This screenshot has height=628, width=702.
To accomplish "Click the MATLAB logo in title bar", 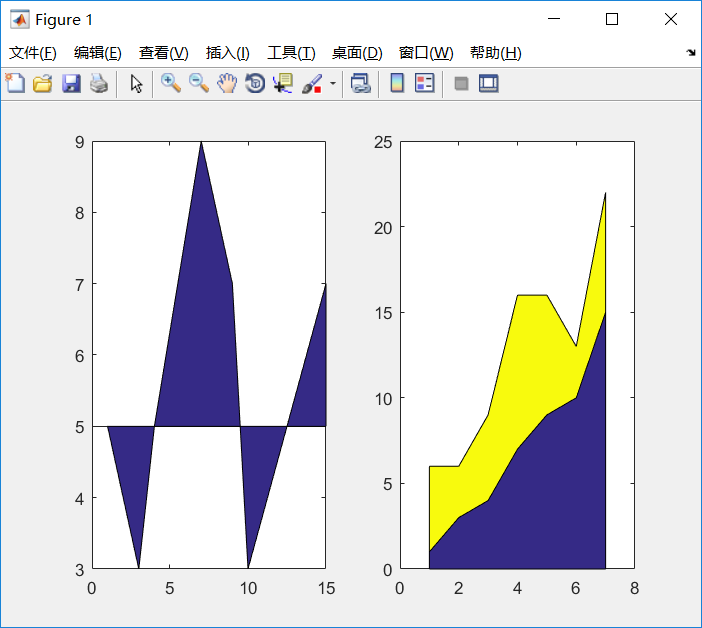I will pos(20,19).
